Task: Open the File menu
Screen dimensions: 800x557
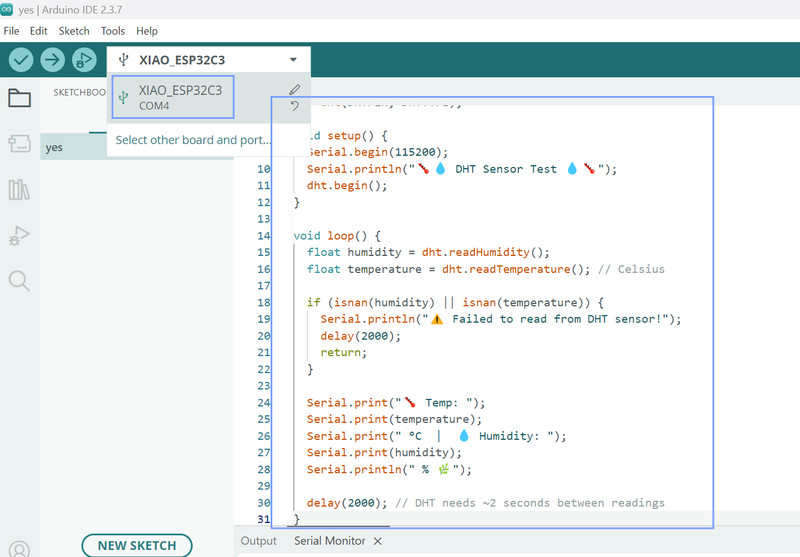Action: (11, 31)
